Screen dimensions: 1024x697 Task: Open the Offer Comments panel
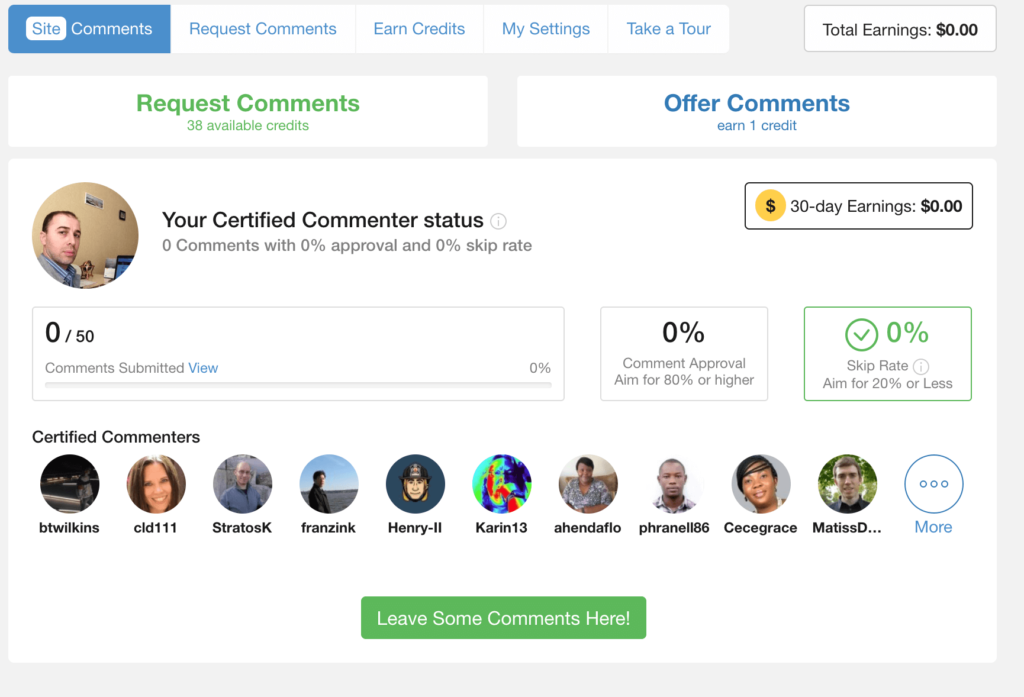(756, 110)
